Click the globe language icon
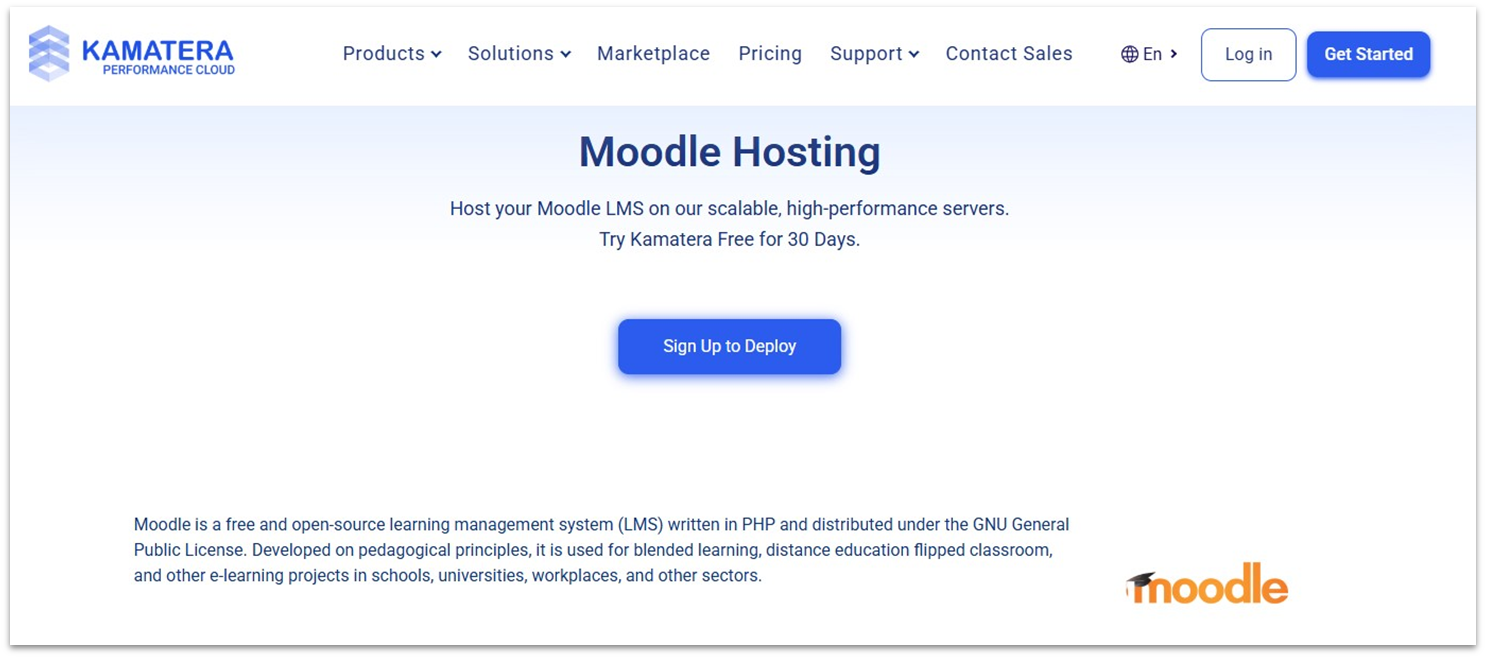This screenshot has width=1486, height=658. 1130,54
